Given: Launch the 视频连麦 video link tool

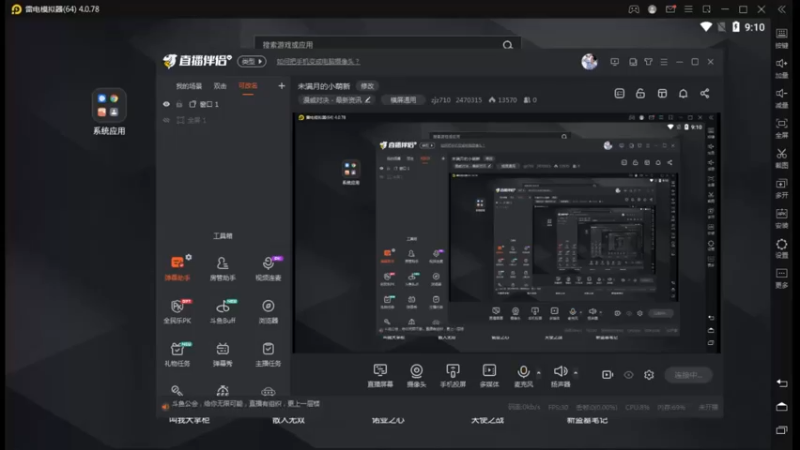Looking at the screenshot, I should click(268, 268).
